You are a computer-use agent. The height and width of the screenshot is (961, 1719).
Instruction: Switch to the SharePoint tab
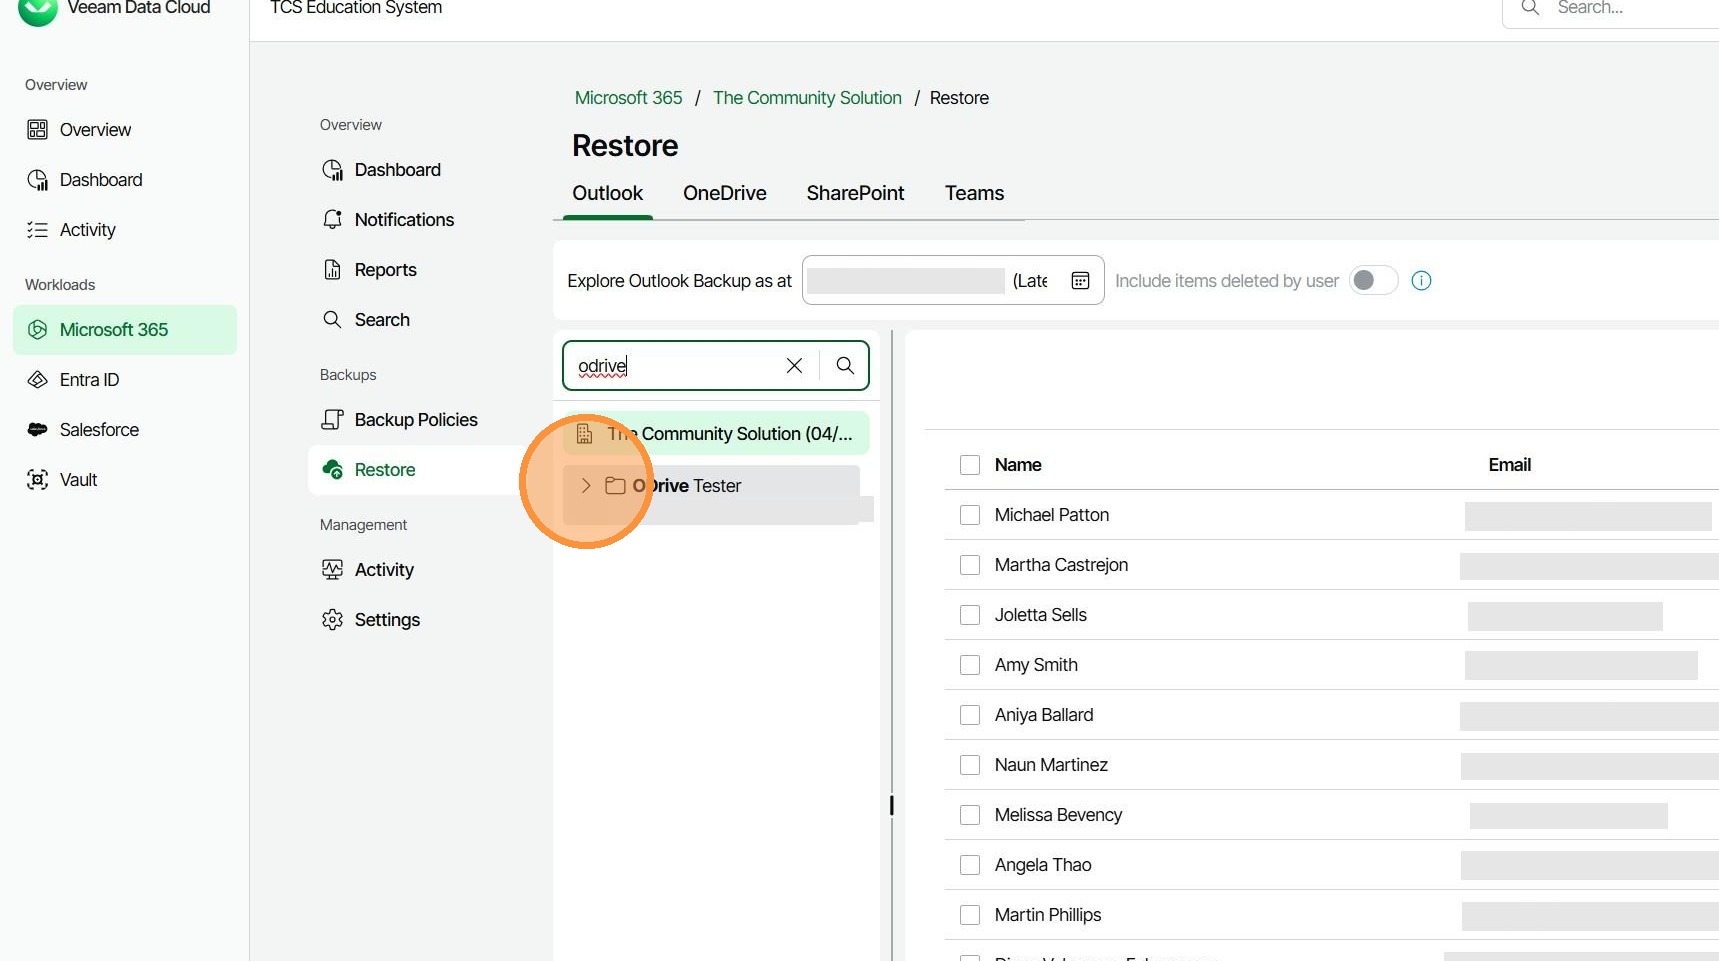pos(855,193)
